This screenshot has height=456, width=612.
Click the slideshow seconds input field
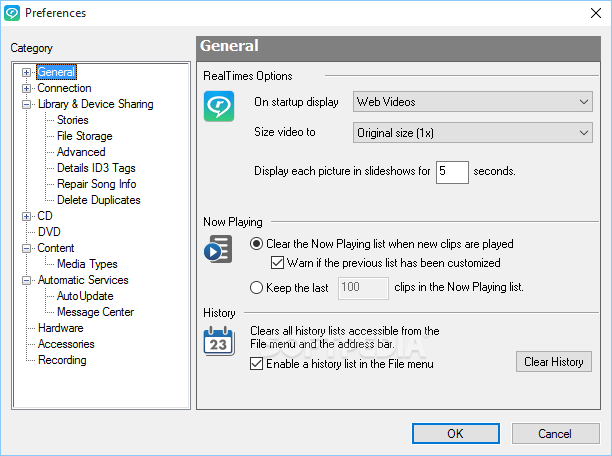[x=452, y=171]
